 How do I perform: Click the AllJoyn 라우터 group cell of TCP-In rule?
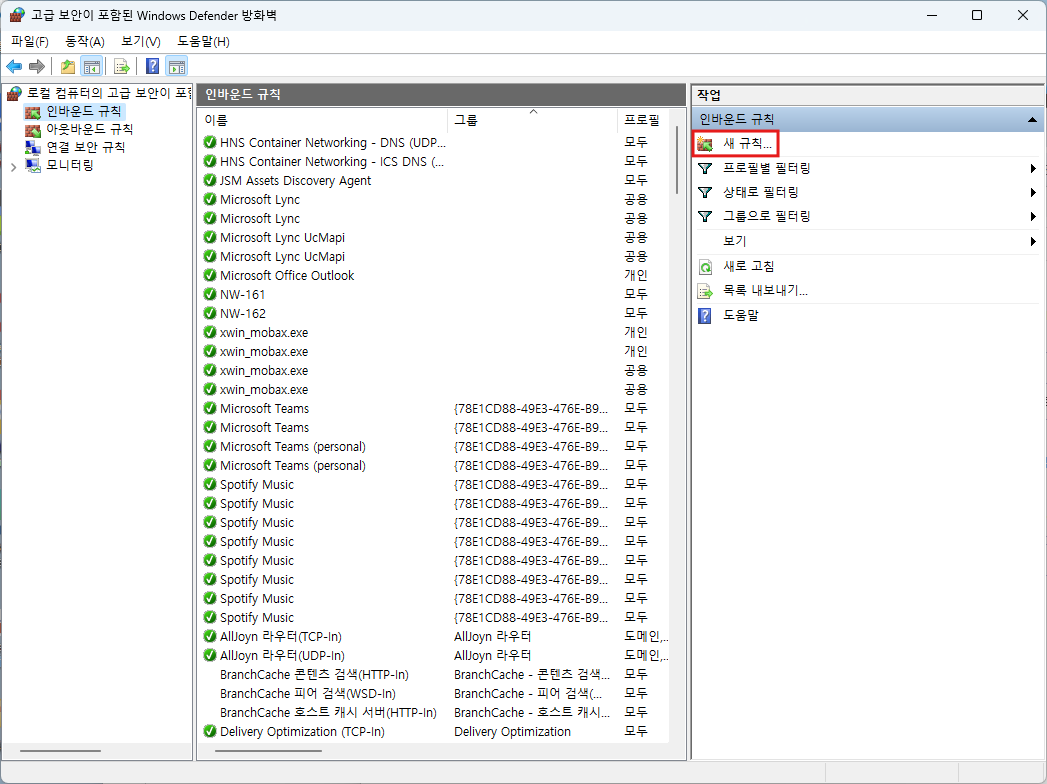[x=493, y=636]
